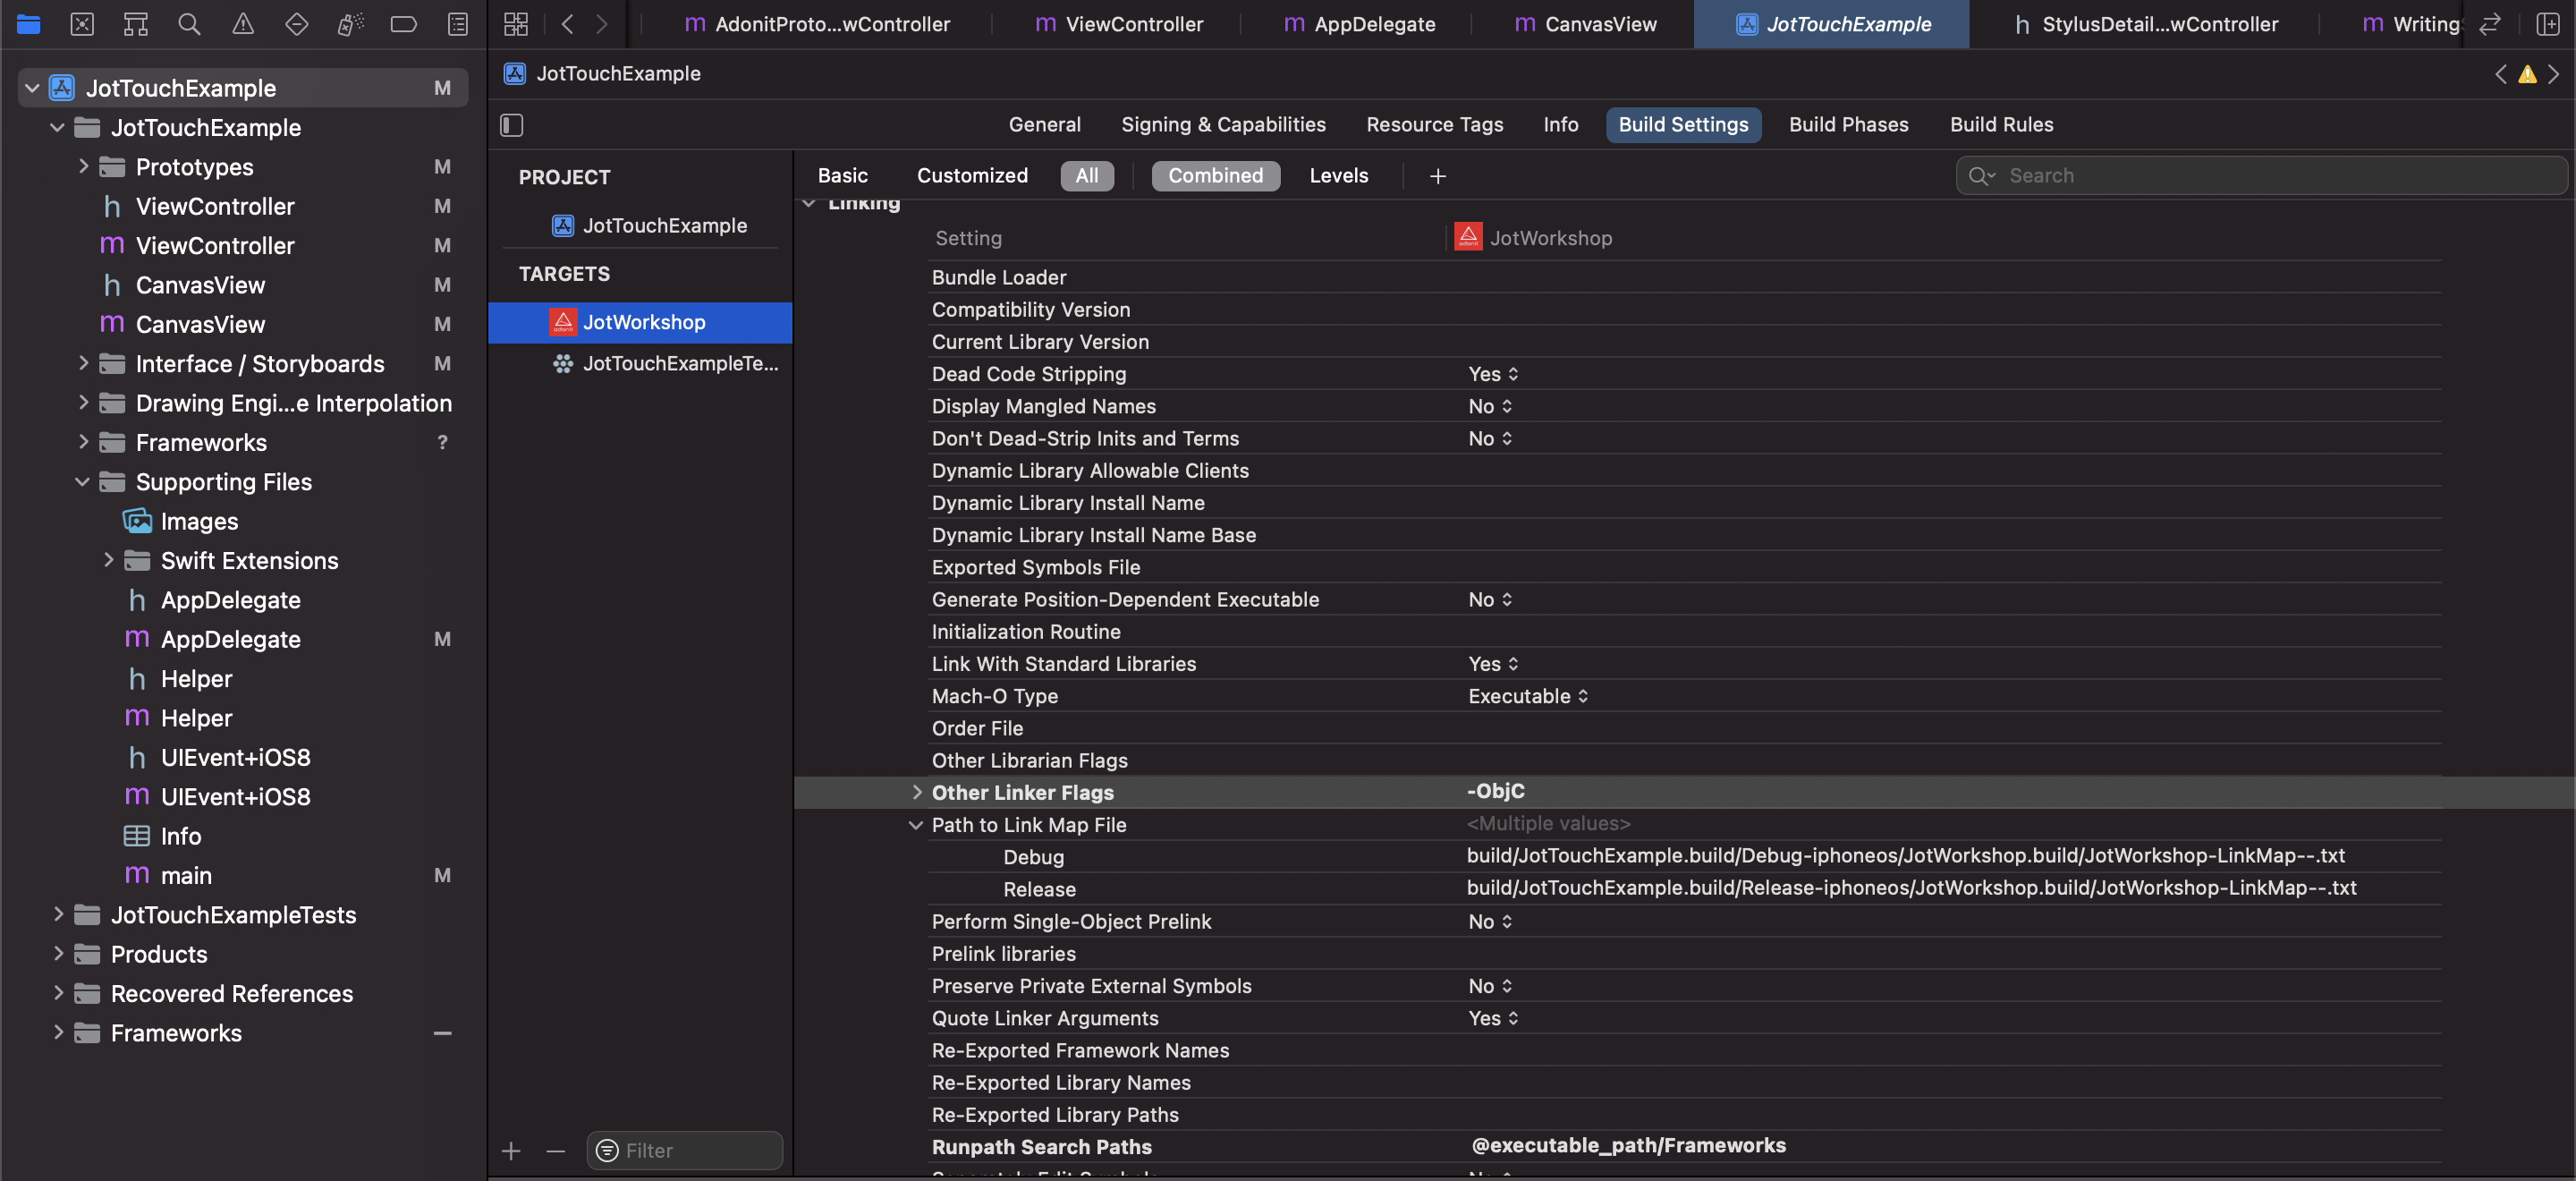Expand Recovered References group
The image size is (2576, 1181).
[57, 993]
